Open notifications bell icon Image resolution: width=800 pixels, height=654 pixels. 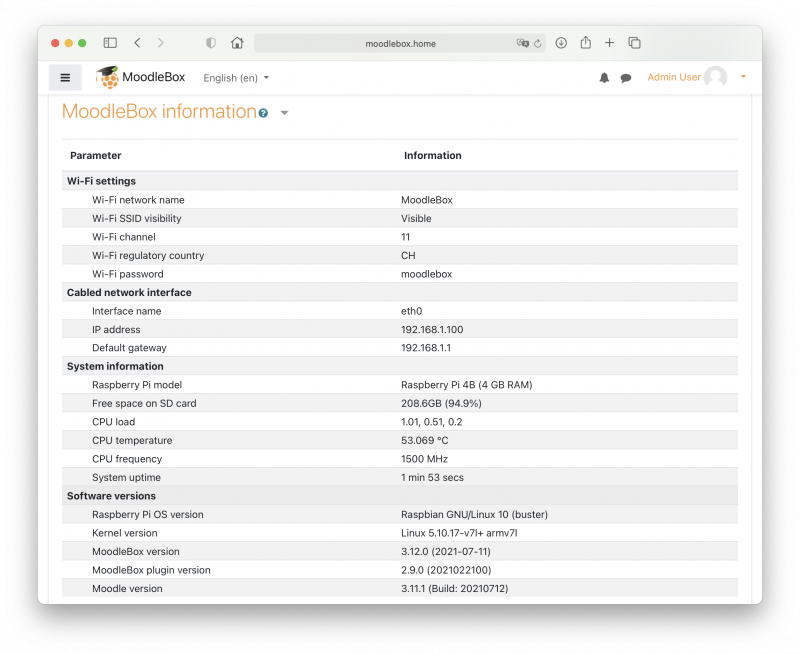pos(604,78)
